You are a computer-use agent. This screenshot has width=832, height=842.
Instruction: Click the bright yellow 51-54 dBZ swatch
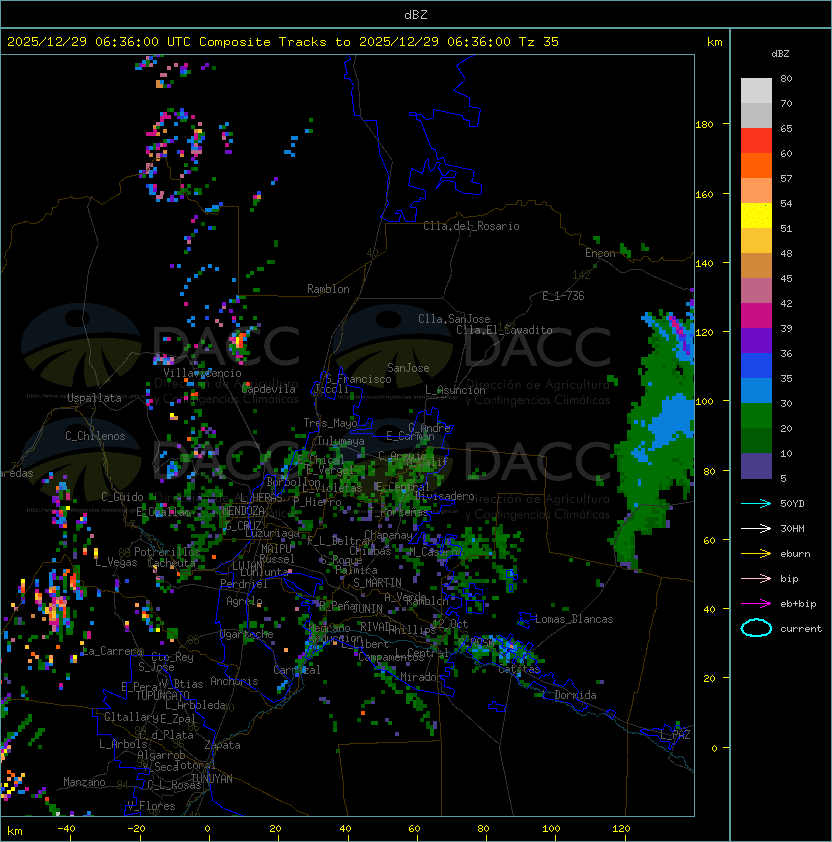point(756,215)
